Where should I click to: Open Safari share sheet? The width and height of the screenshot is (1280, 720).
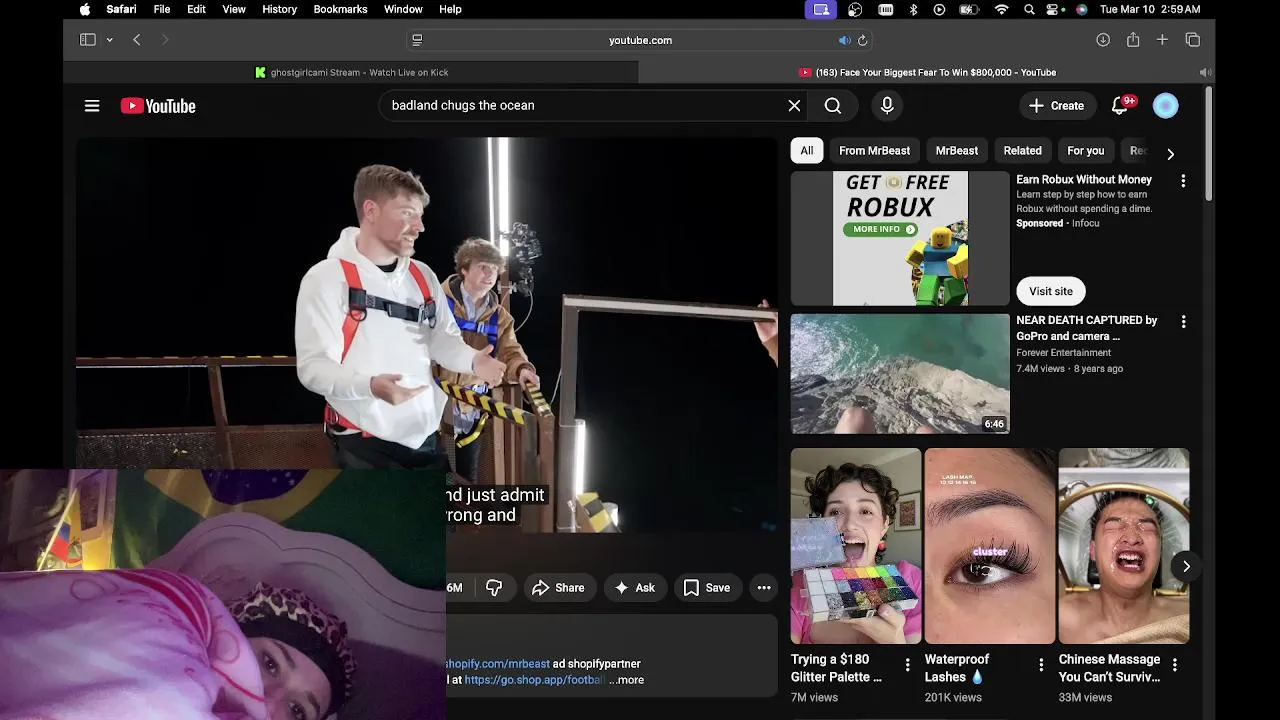point(1133,40)
